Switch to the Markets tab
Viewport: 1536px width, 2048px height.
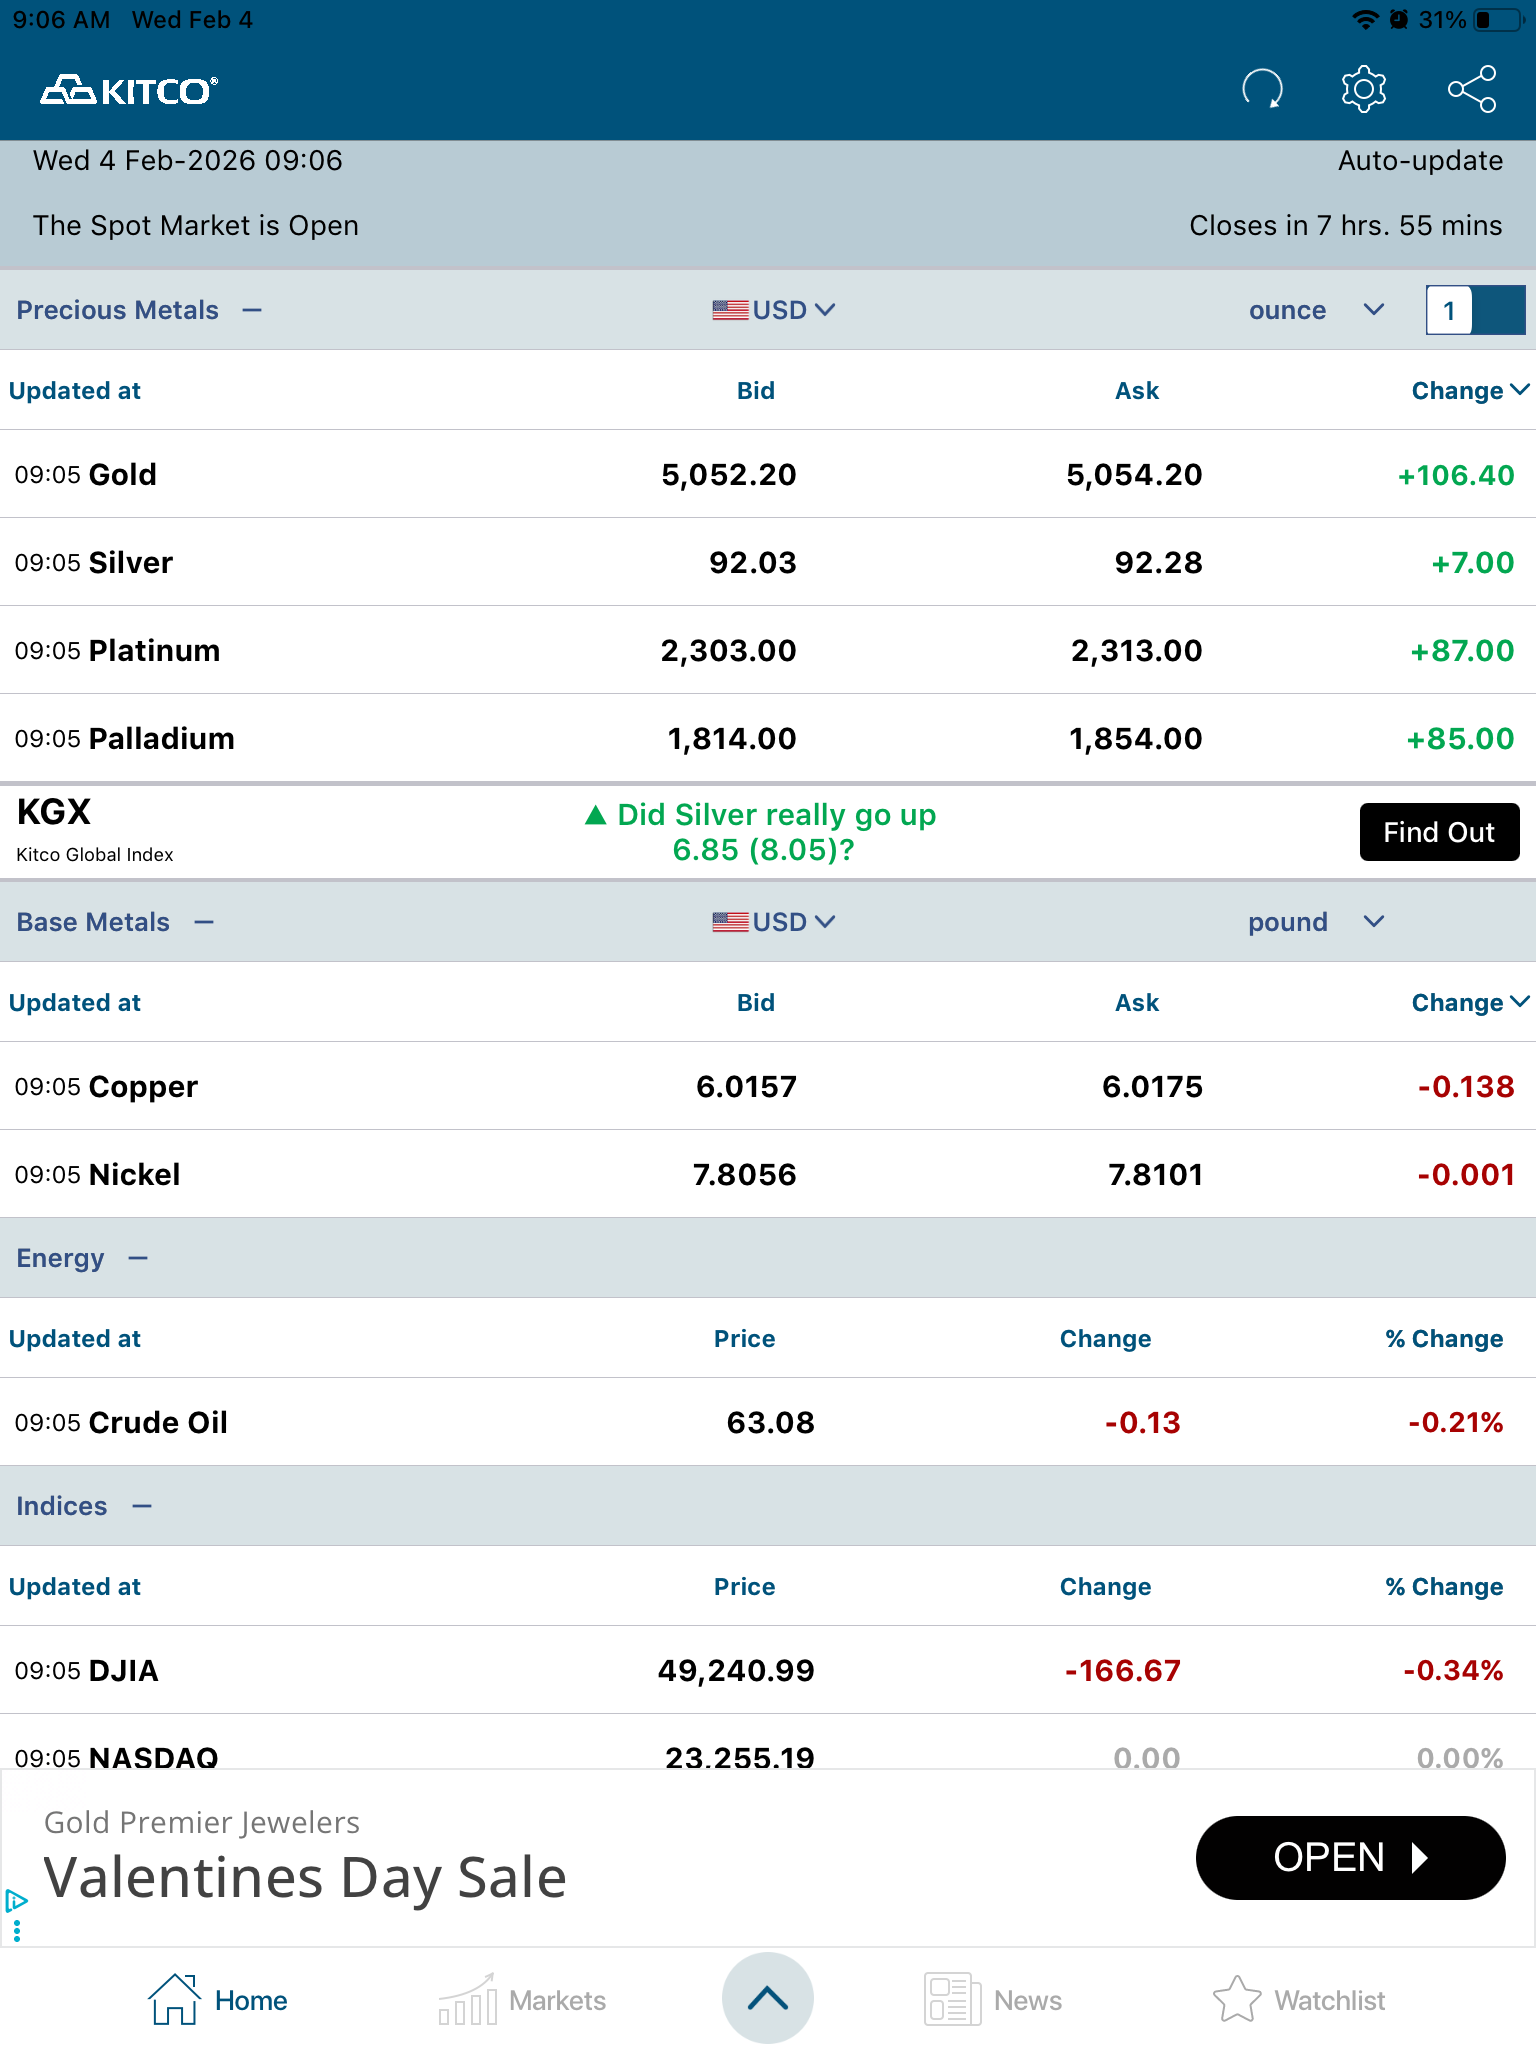tap(522, 2000)
